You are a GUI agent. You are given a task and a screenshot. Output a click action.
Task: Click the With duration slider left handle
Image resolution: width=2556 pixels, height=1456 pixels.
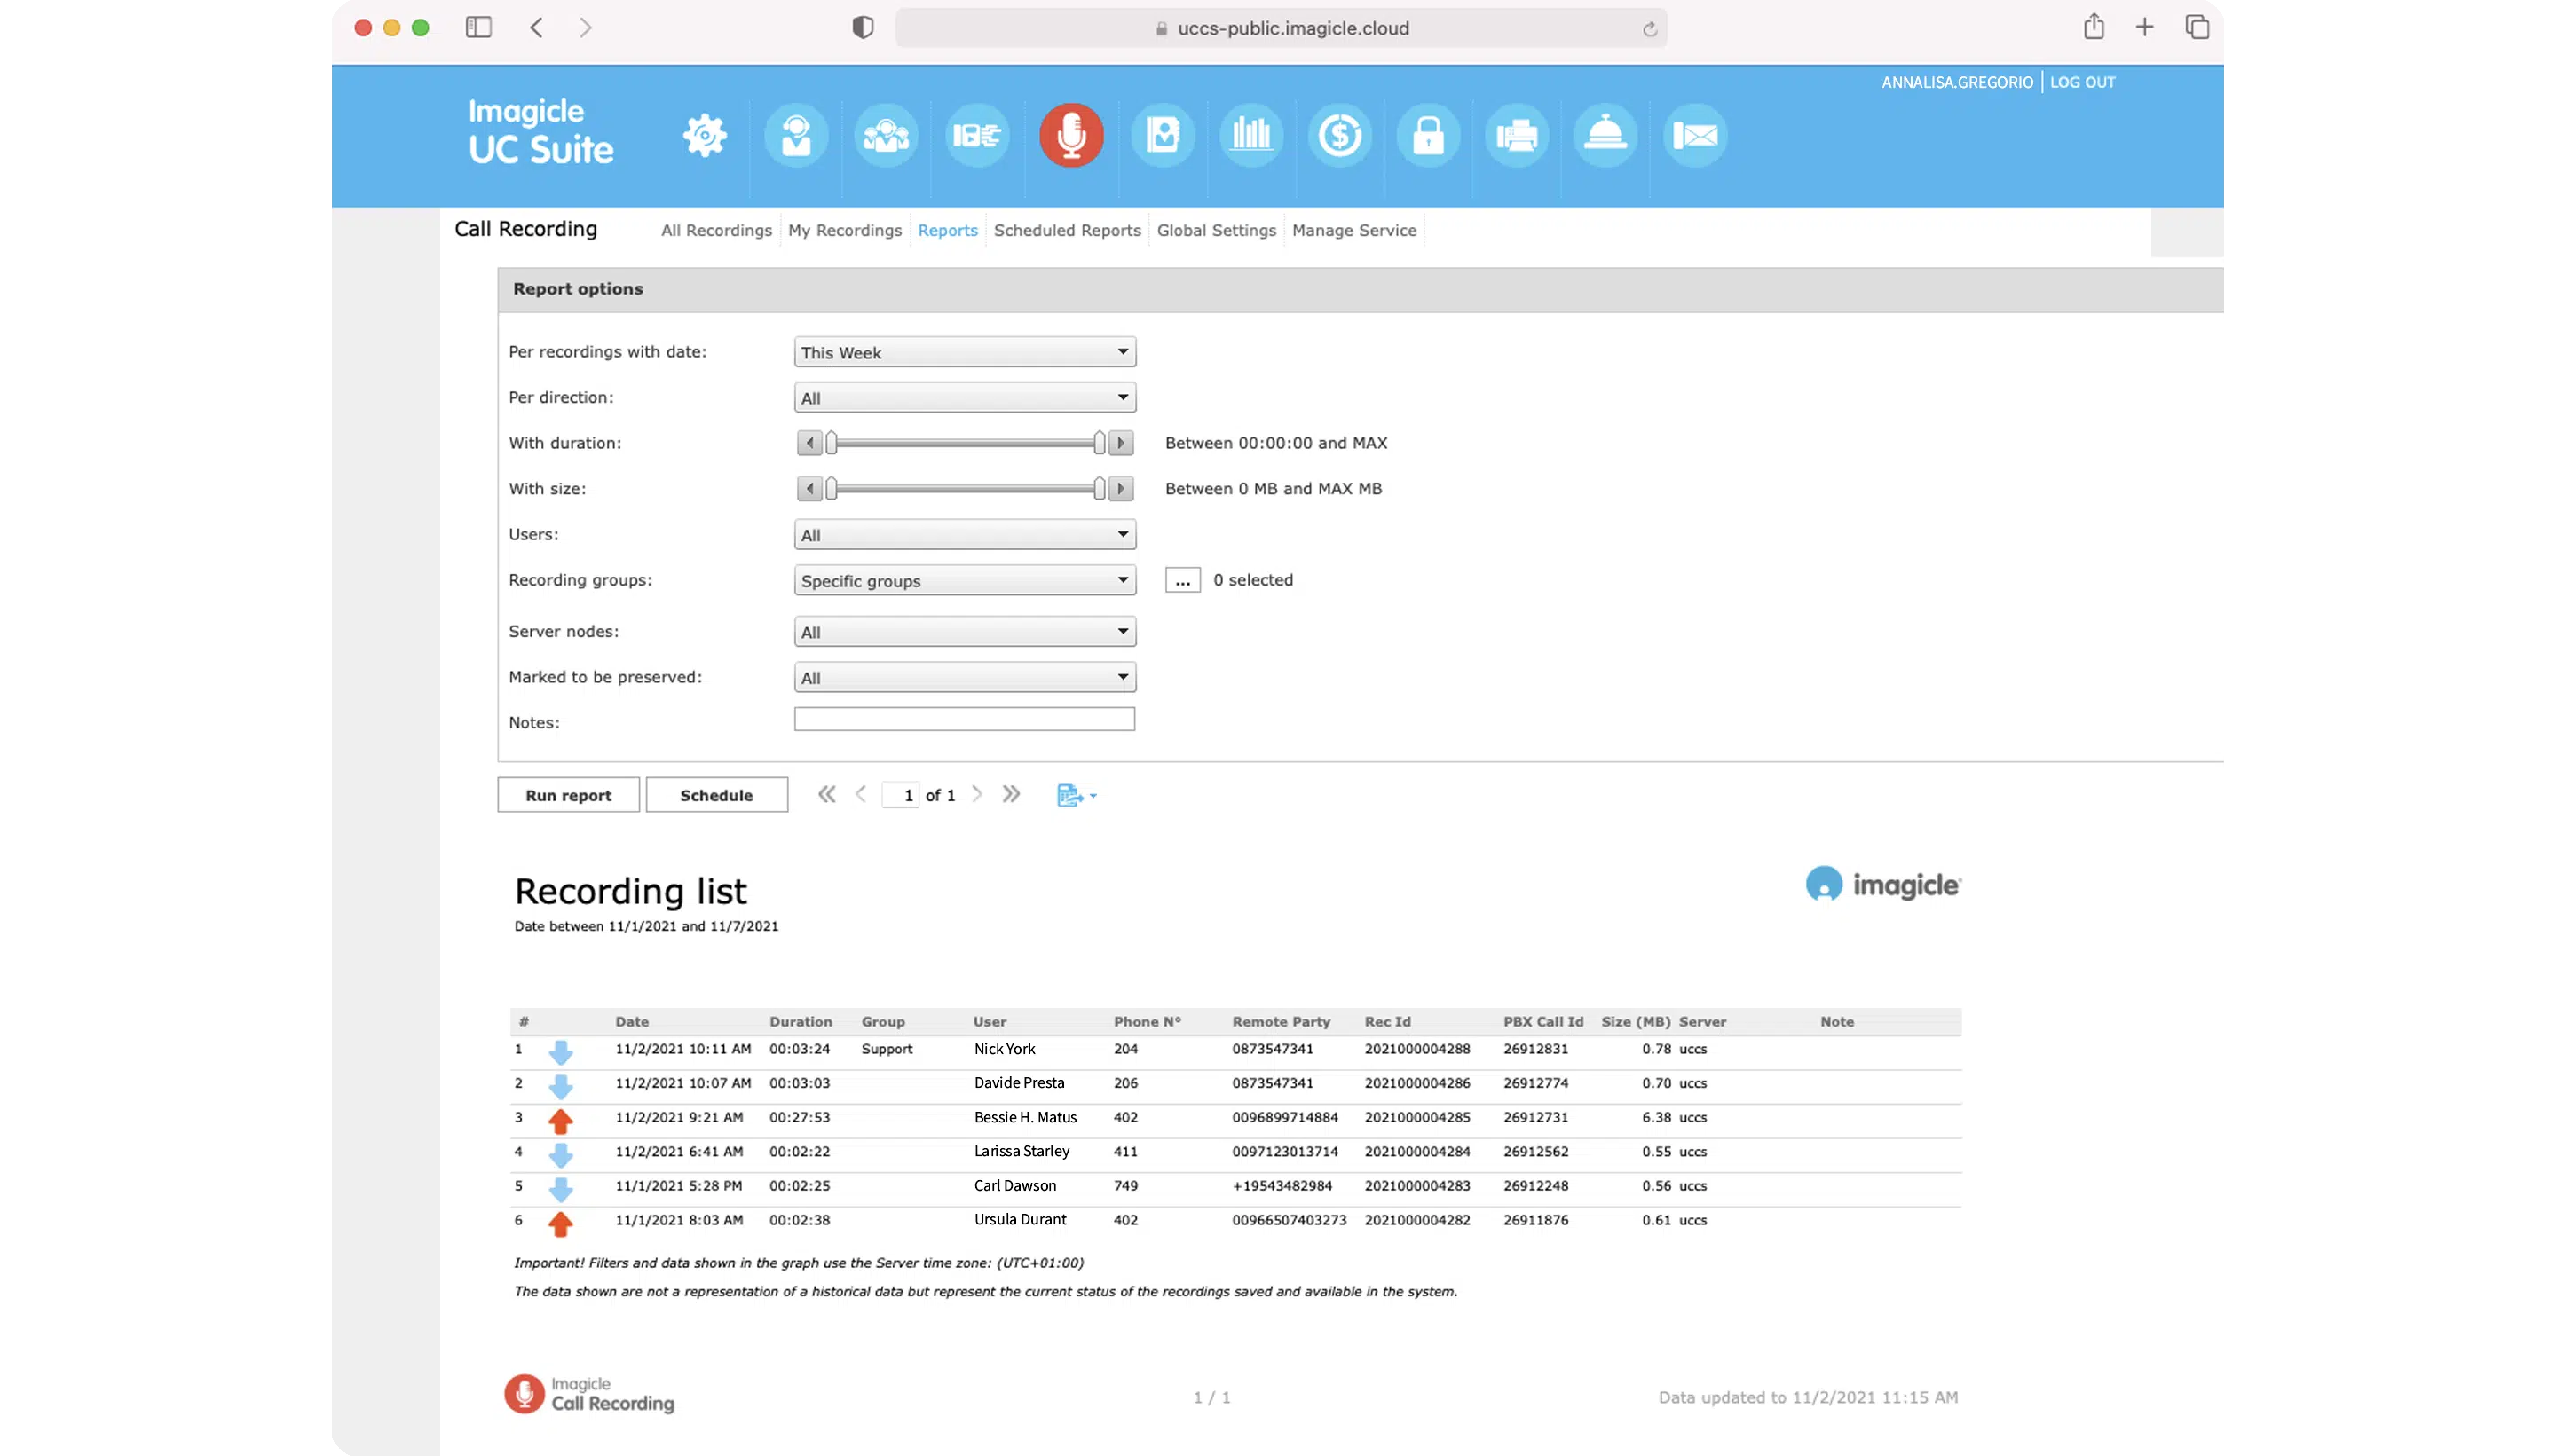tap(831, 443)
